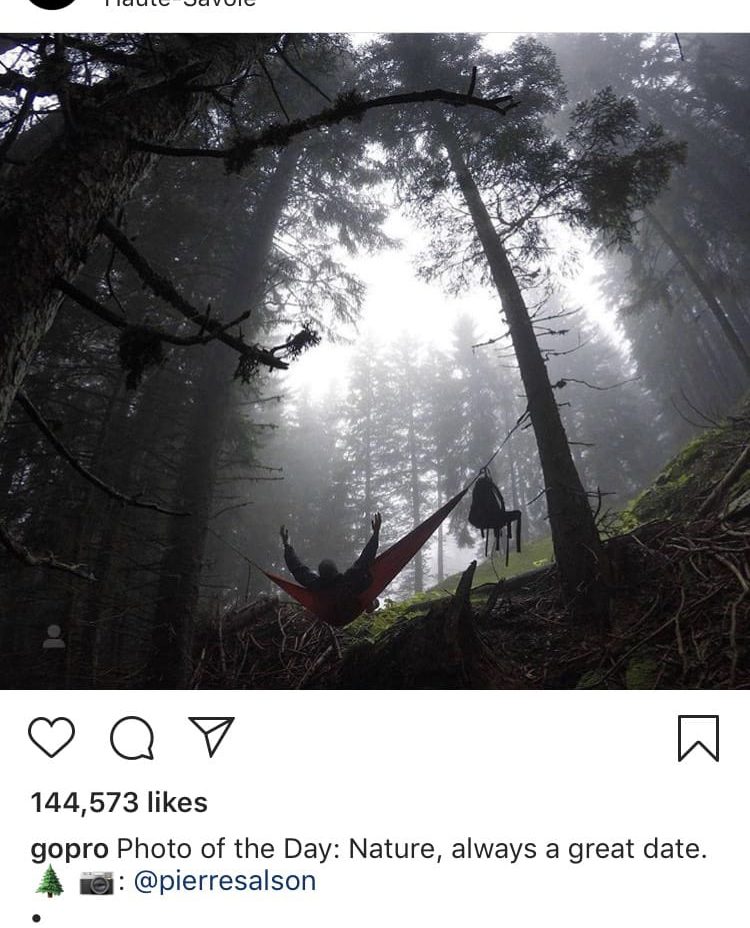The image size is (750, 928).
Task: Open the gopro username in the caption
Action: (69, 850)
